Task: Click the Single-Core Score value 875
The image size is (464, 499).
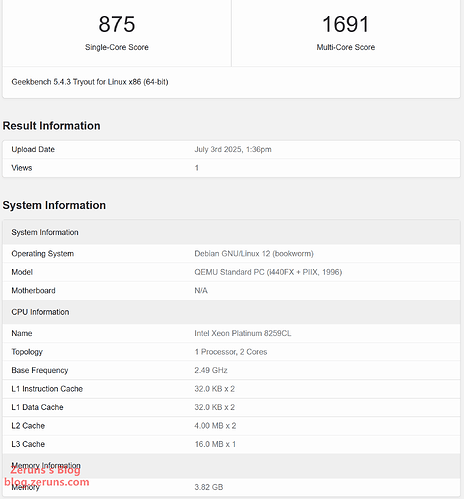Action: tap(117, 24)
